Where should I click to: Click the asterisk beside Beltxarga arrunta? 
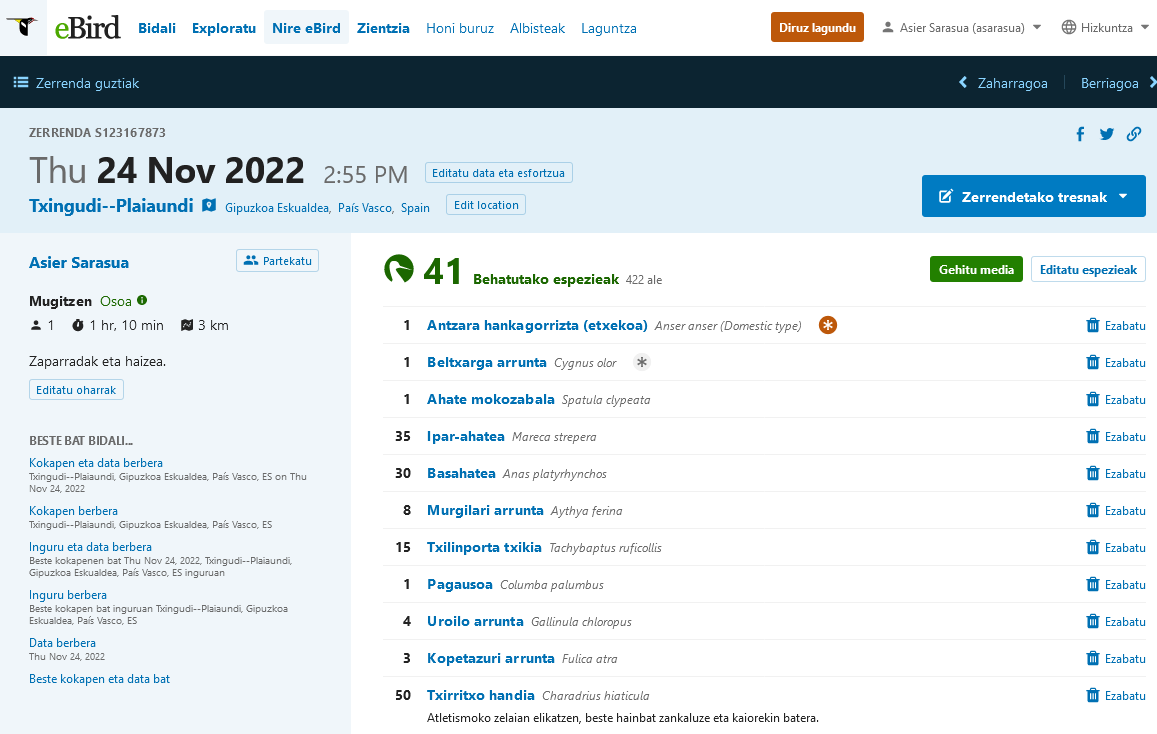641,362
